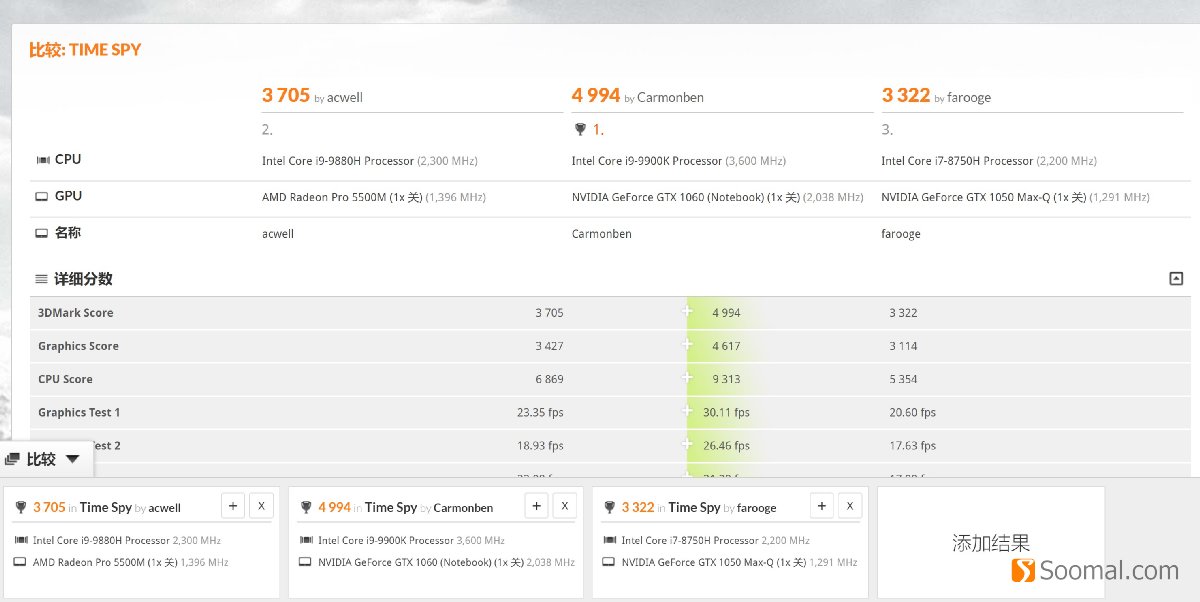Image resolution: width=1200 pixels, height=602 pixels.
Task: Click the Graphics Score row label
Action: pos(78,346)
